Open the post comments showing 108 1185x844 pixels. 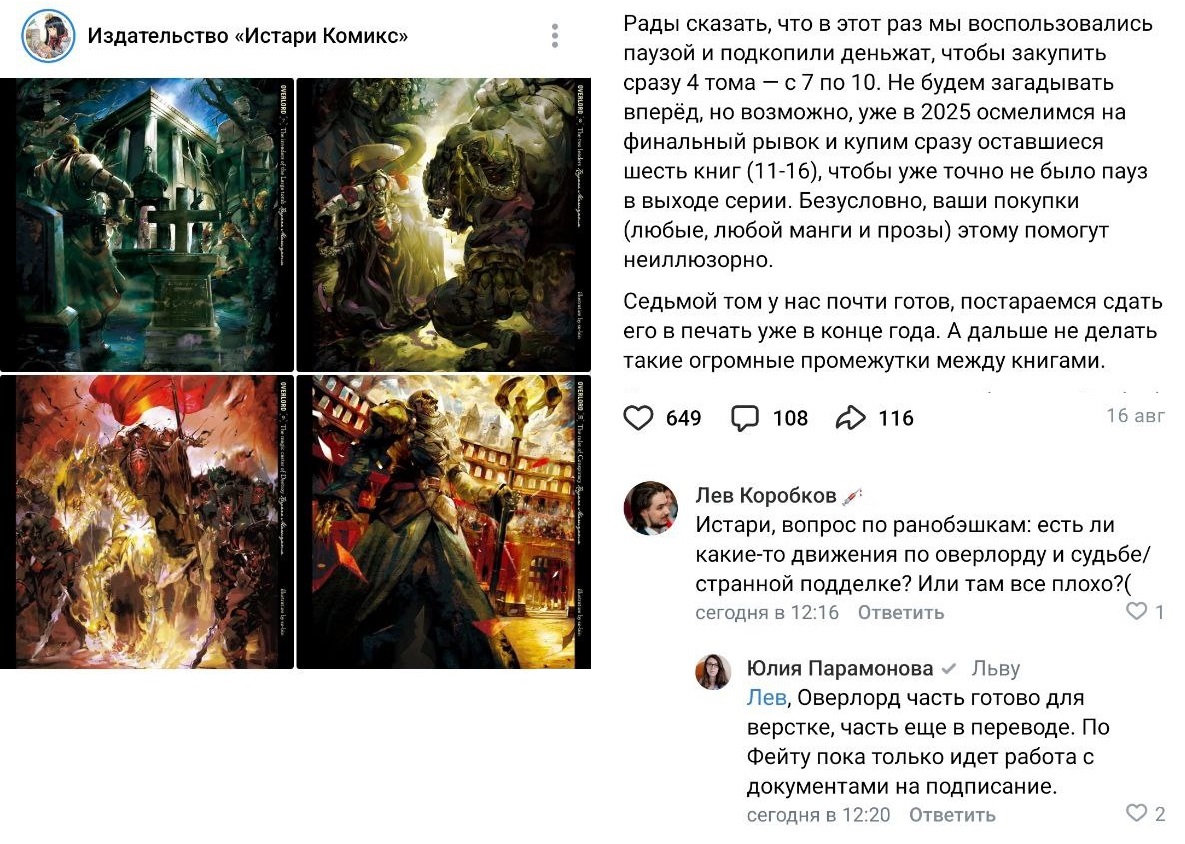744,418
